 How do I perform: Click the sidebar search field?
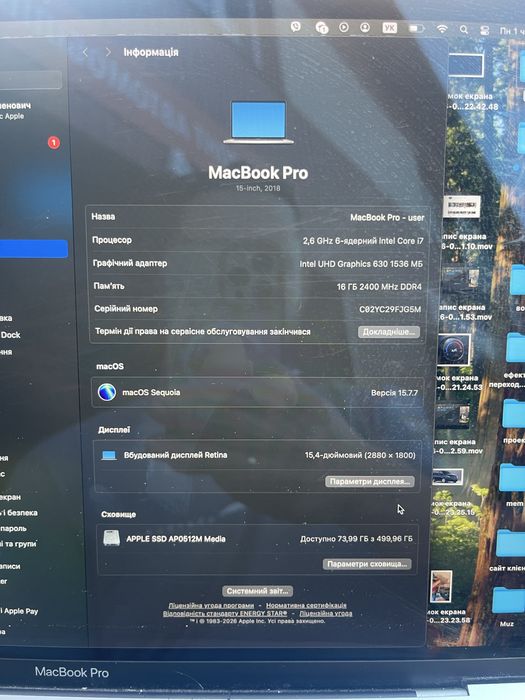(30, 80)
